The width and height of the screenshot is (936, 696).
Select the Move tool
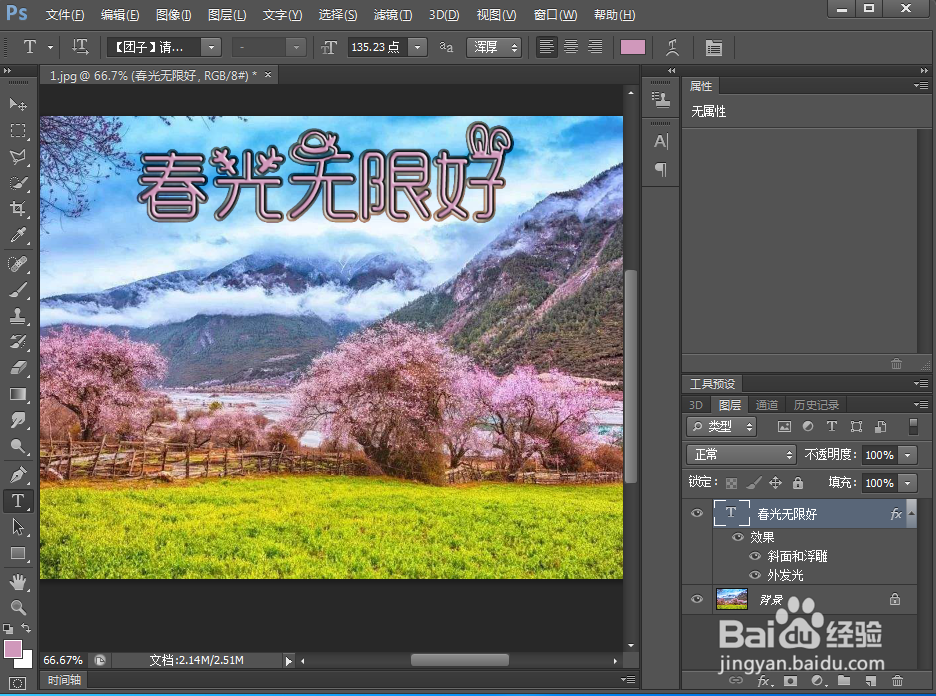click(16, 103)
